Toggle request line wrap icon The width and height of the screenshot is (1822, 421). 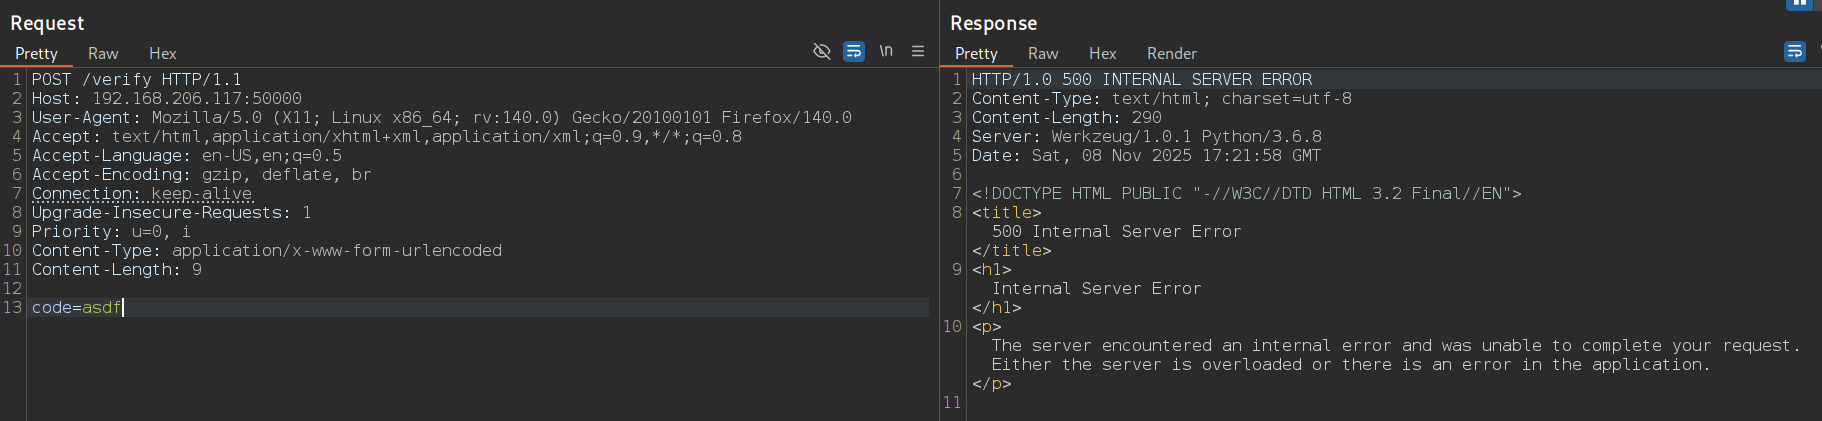853,51
